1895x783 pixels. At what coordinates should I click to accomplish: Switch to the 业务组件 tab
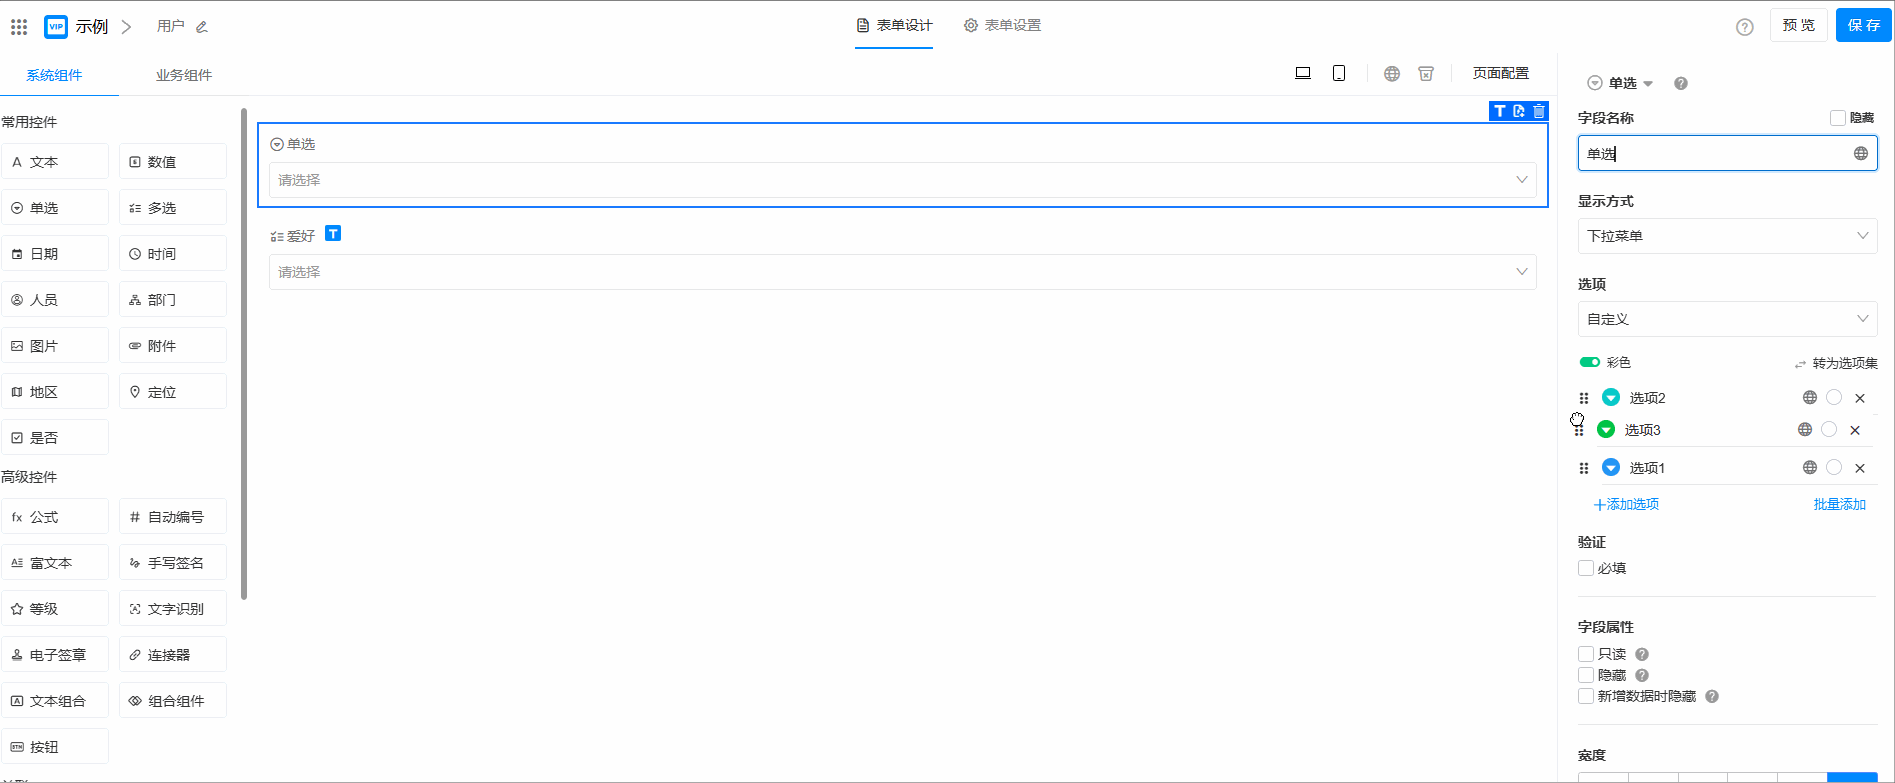tap(183, 75)
